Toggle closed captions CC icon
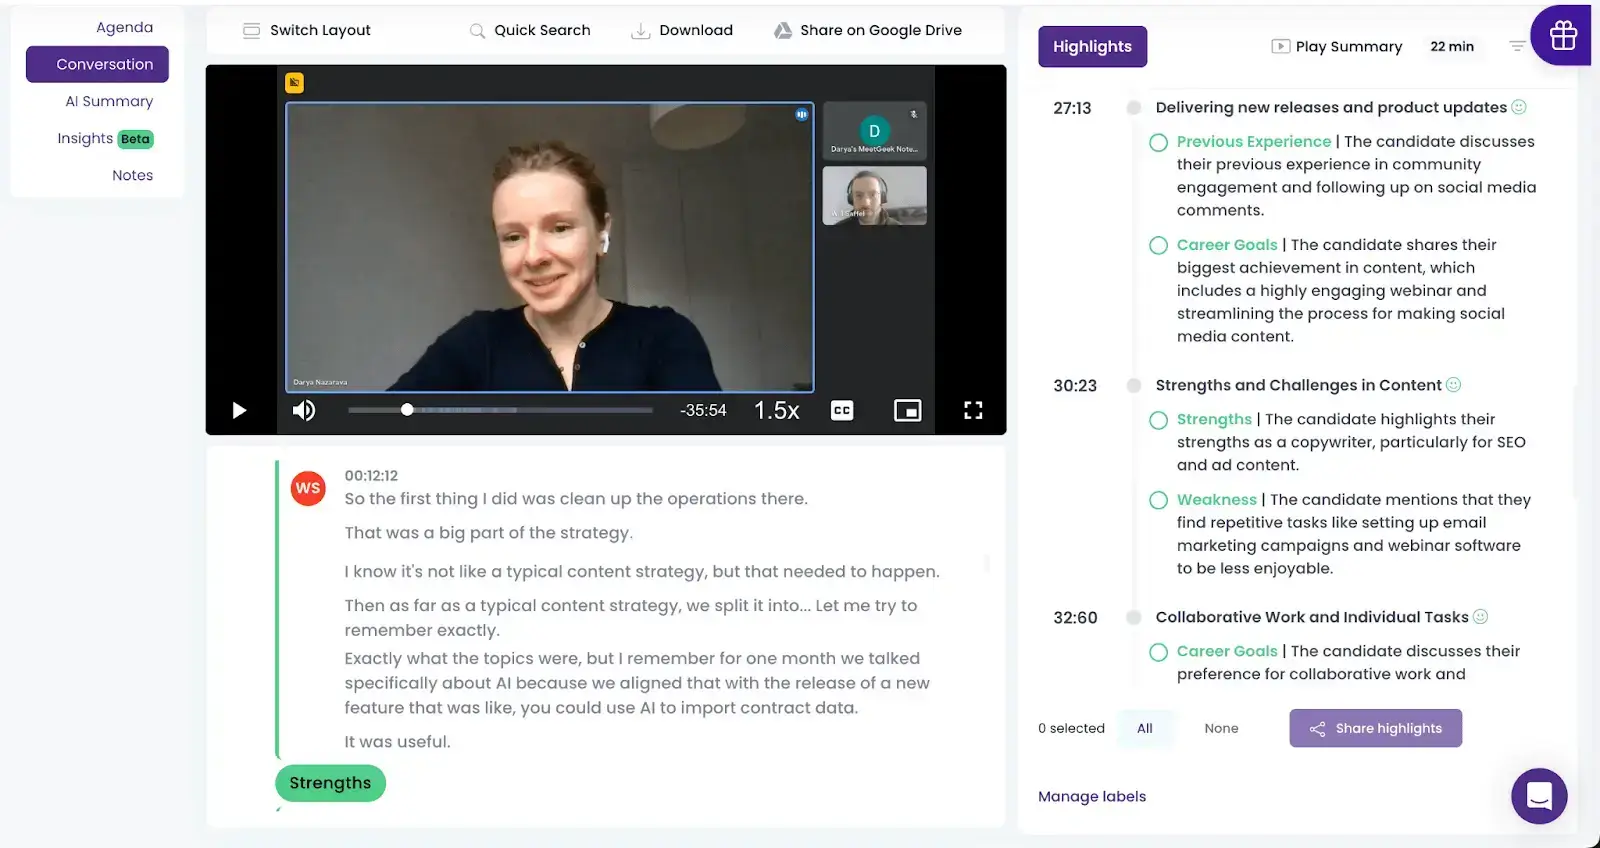 [842, 410]
